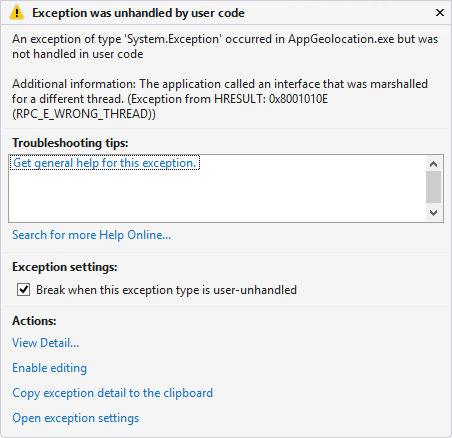Click the 'Troubleshooting tips:' heading

(x=70, y=143)
